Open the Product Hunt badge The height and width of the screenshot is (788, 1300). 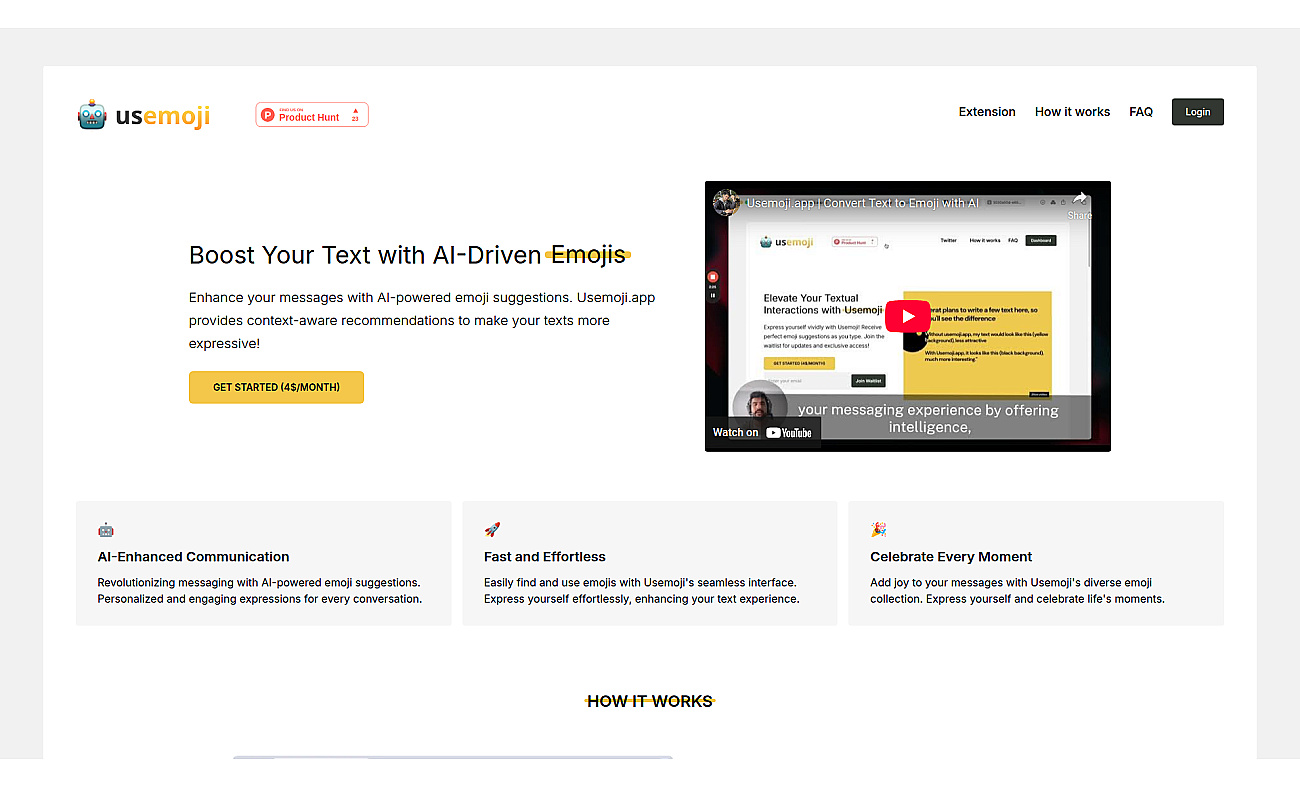coord(312,115)
